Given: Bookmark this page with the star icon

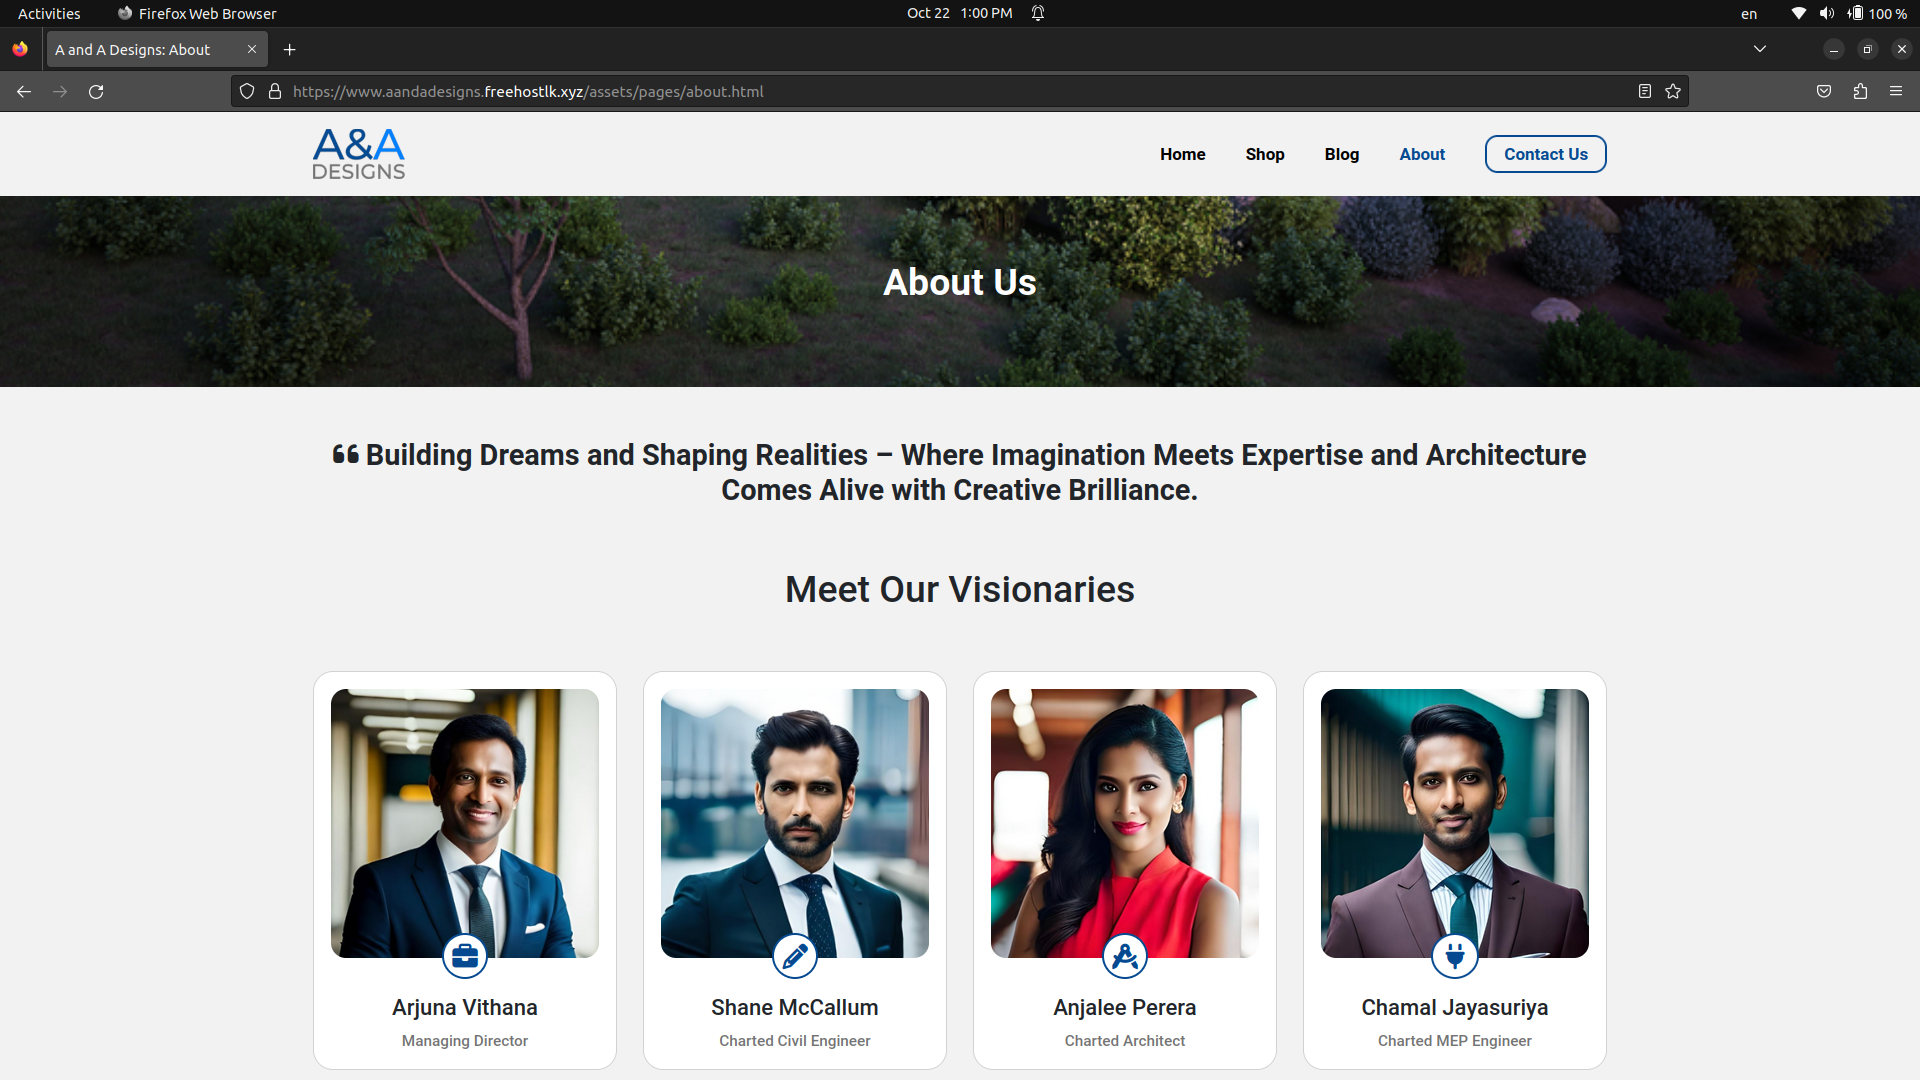Looking at the screenshot, I should point(1673,91).
